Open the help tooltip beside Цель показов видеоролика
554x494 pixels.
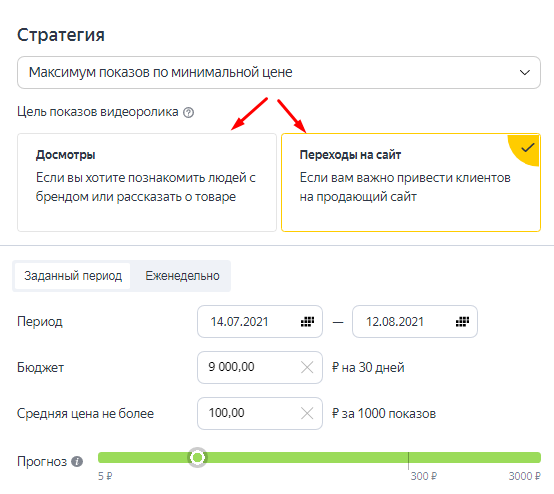pos(188,113)
